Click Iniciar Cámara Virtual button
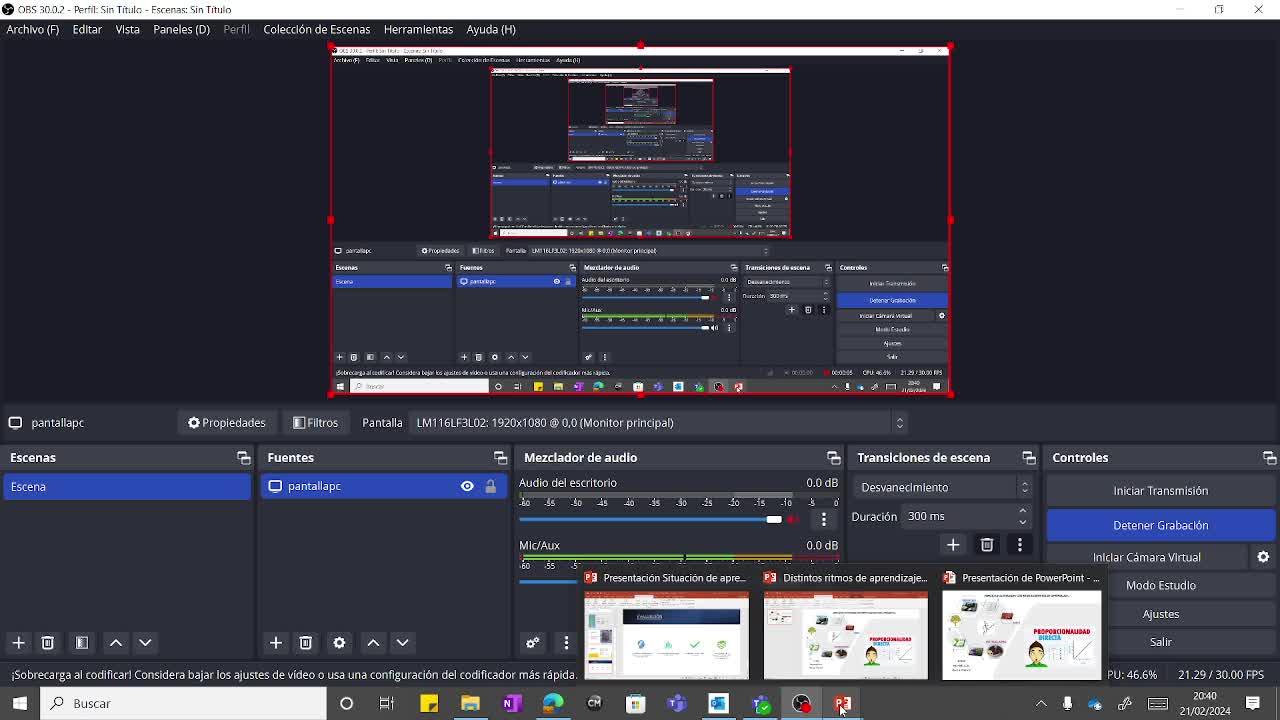Screen dimensions: 1280x720 (x=1147, y=557)
